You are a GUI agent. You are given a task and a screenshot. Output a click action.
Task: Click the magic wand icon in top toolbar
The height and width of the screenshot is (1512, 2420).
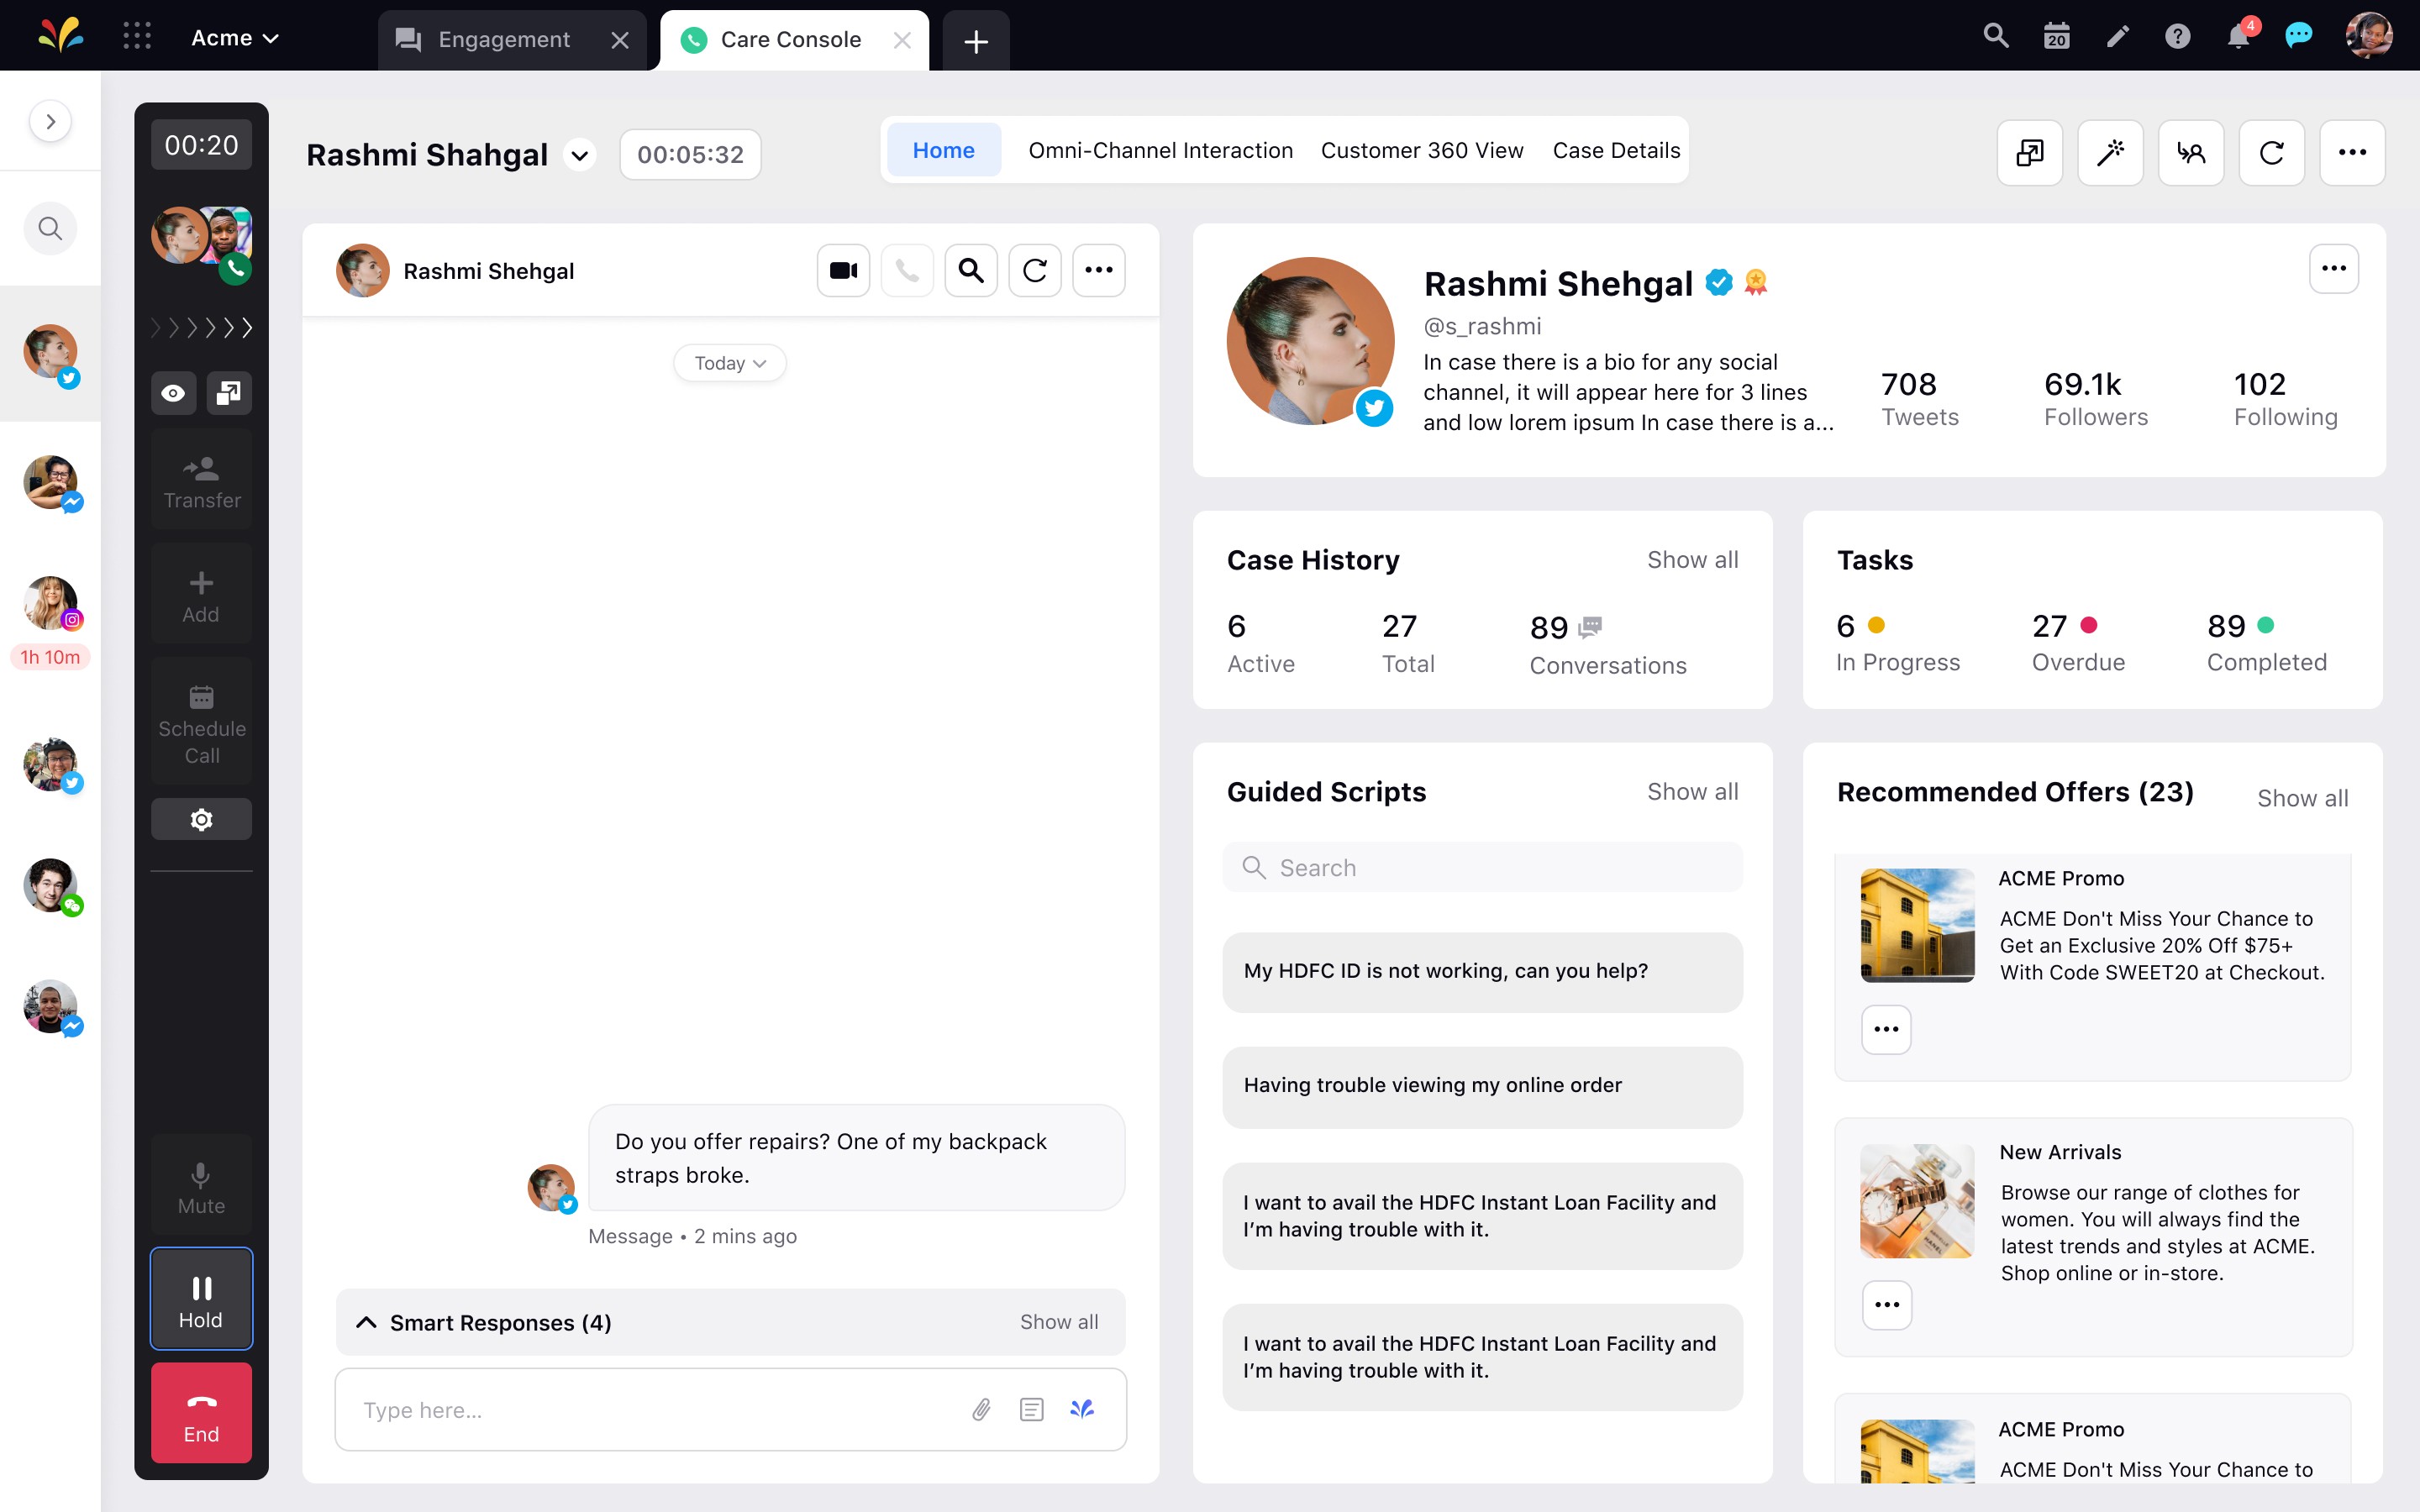pyautogui.click(x=2110, y=153)
